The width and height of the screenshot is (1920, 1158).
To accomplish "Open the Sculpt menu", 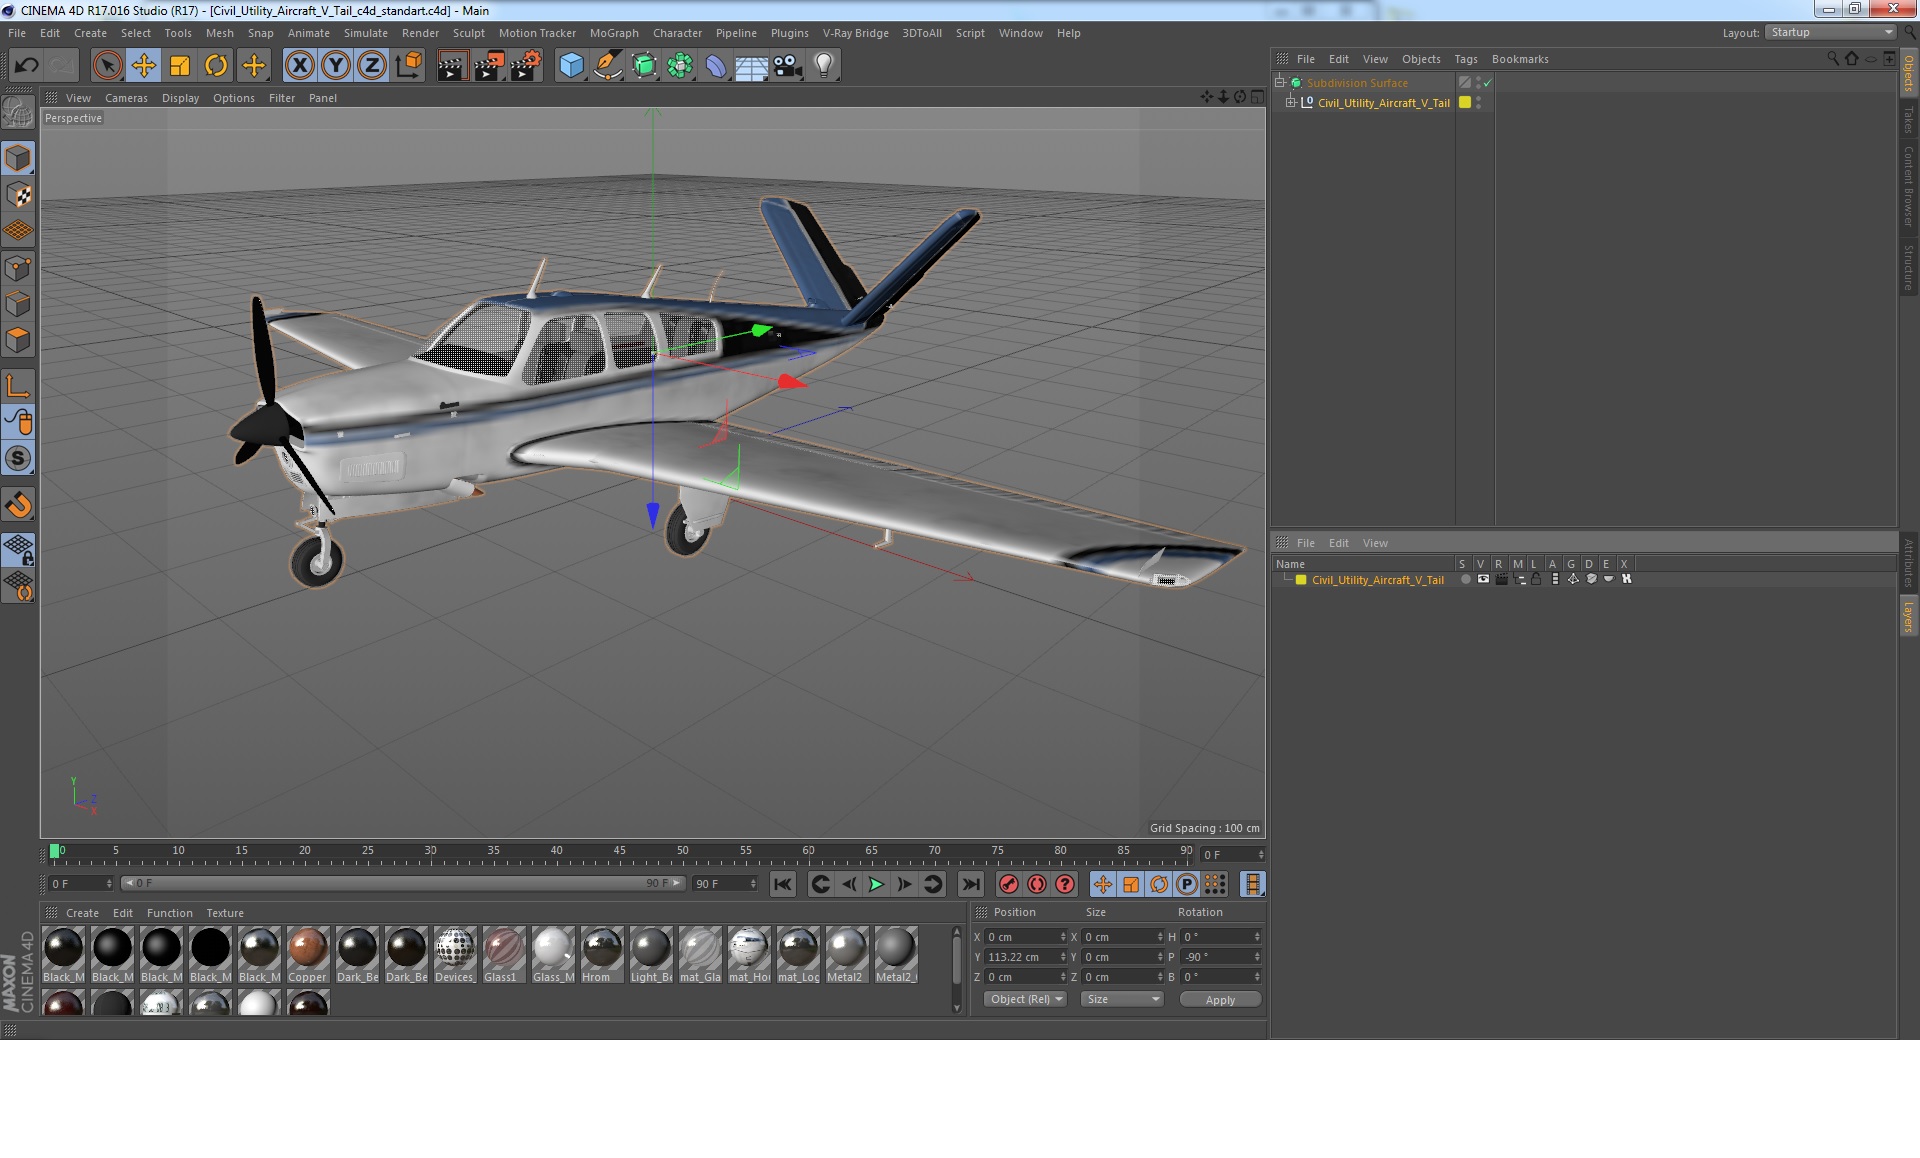I will 468,33.
